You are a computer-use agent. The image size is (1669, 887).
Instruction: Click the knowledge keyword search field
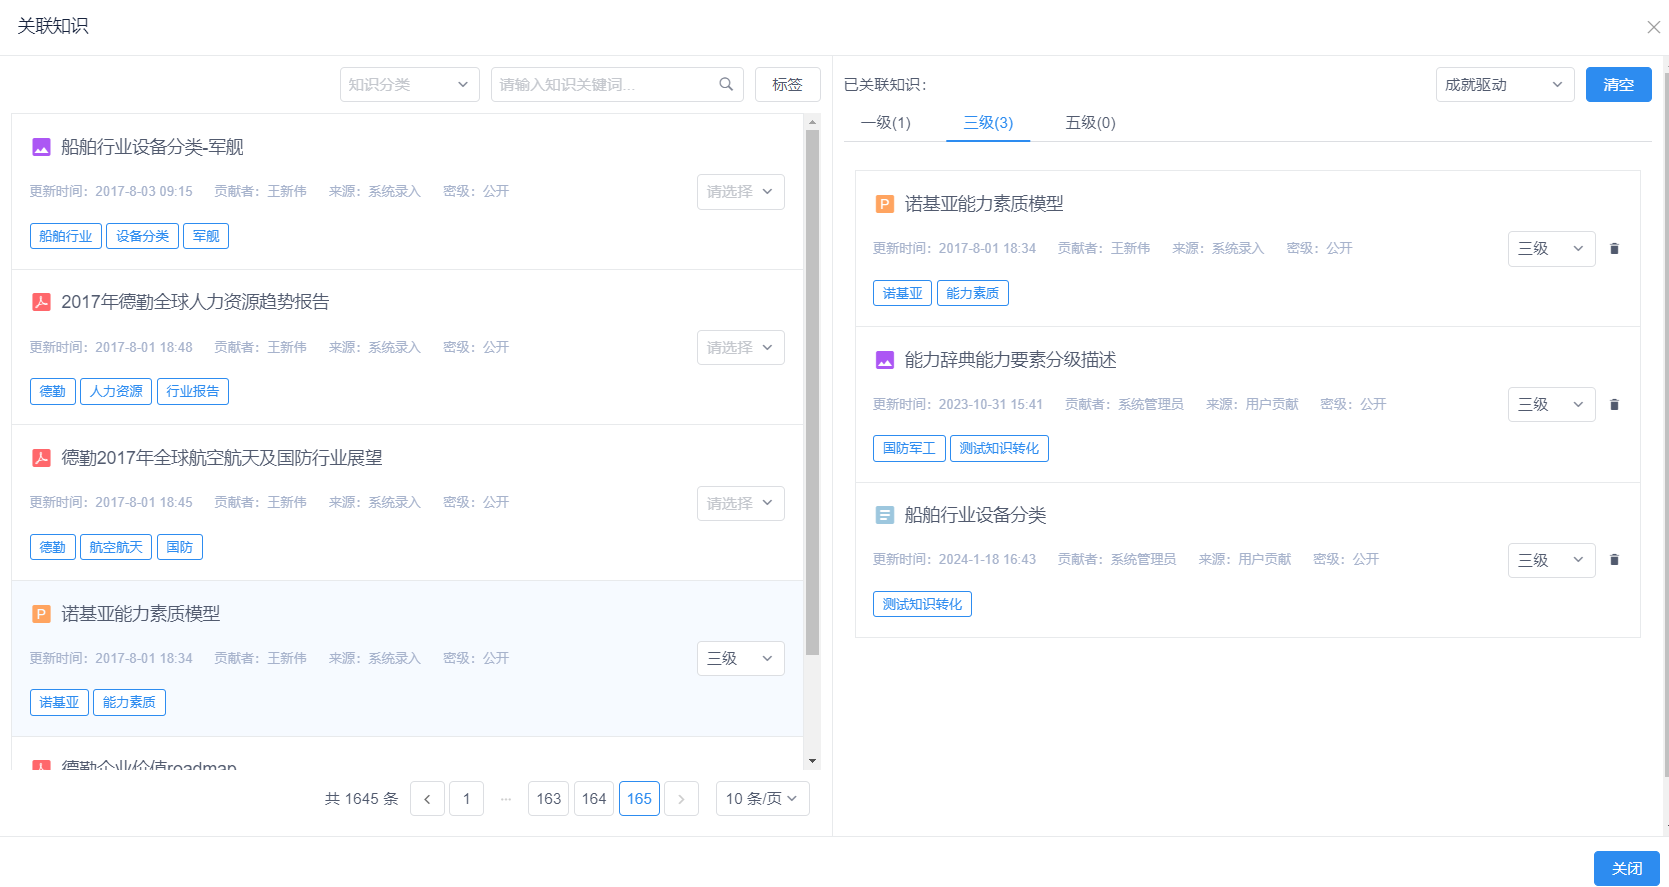605,85
